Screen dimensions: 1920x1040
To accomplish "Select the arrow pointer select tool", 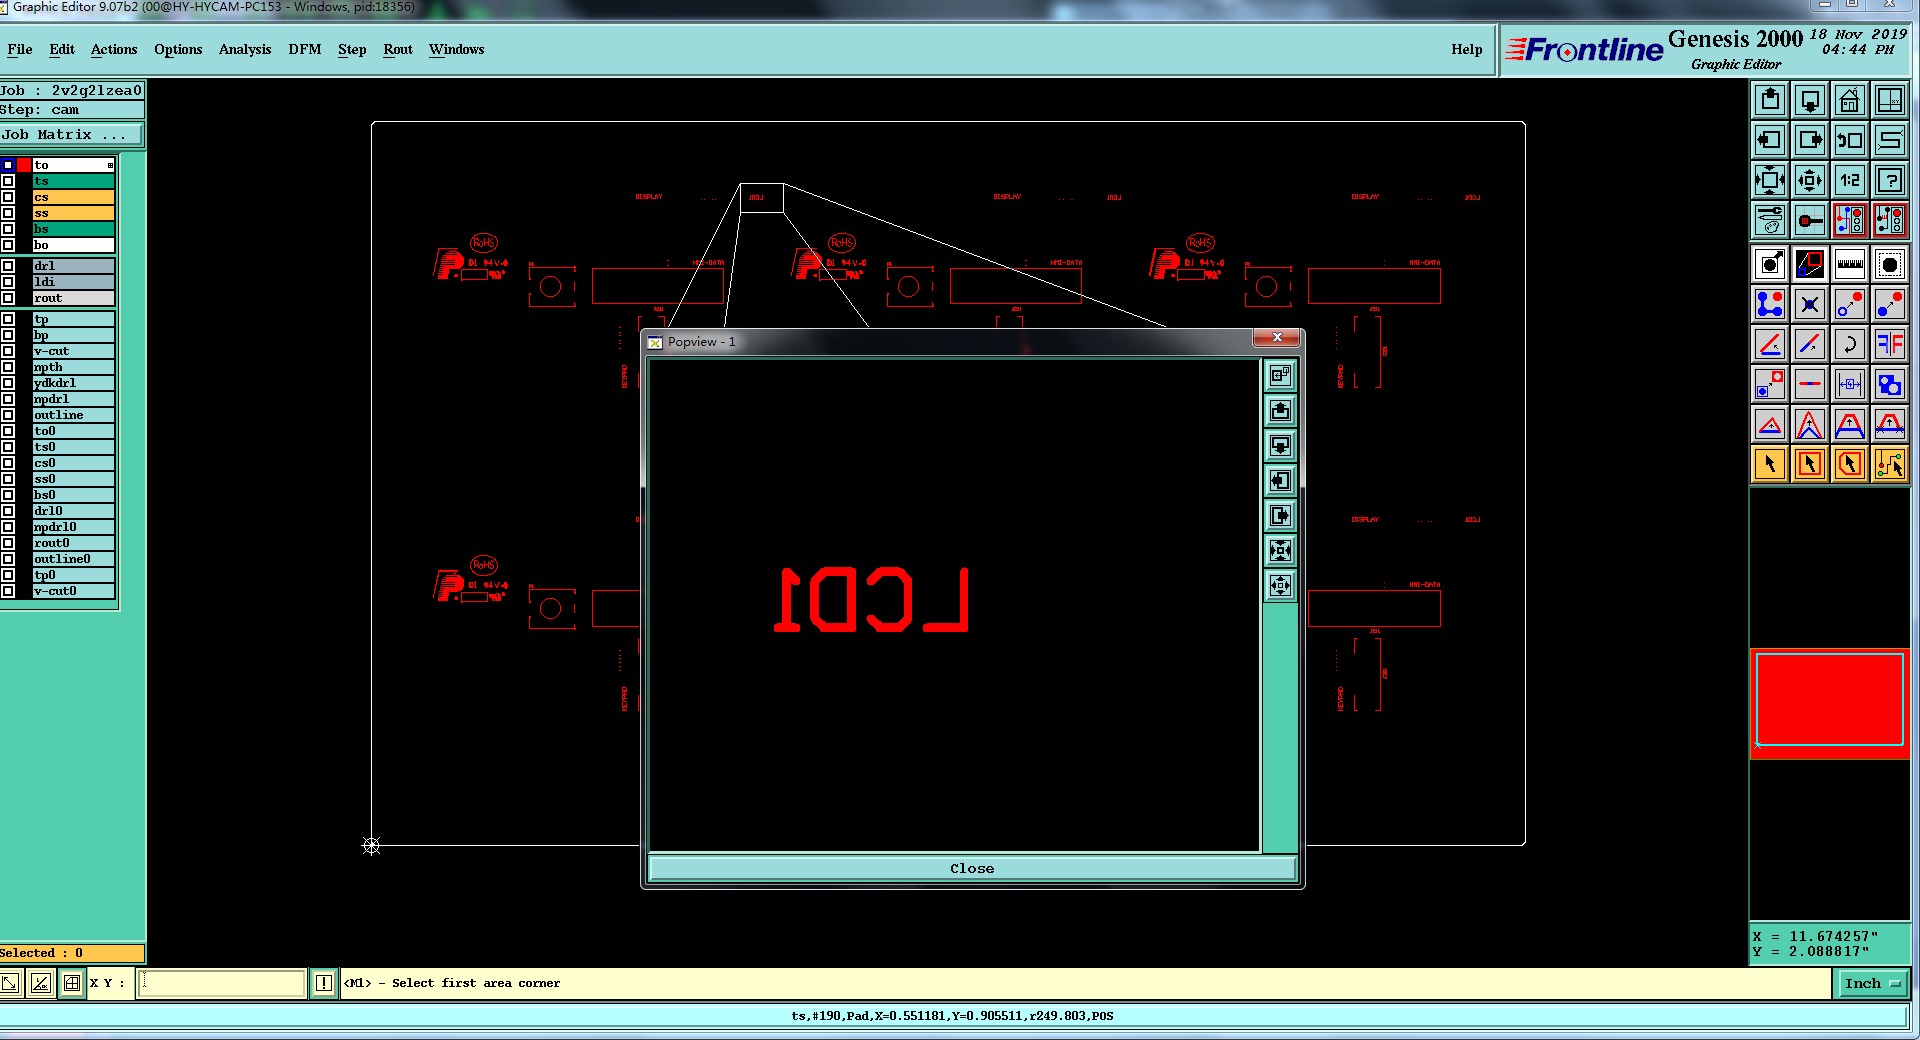I will (x=1770, y=464).
